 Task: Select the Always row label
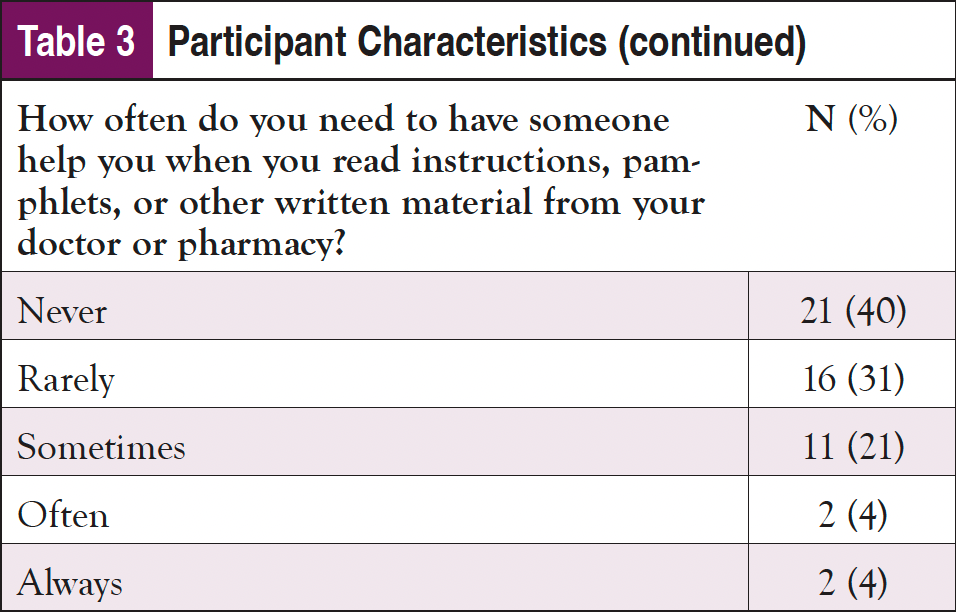(x=70, y=582)
